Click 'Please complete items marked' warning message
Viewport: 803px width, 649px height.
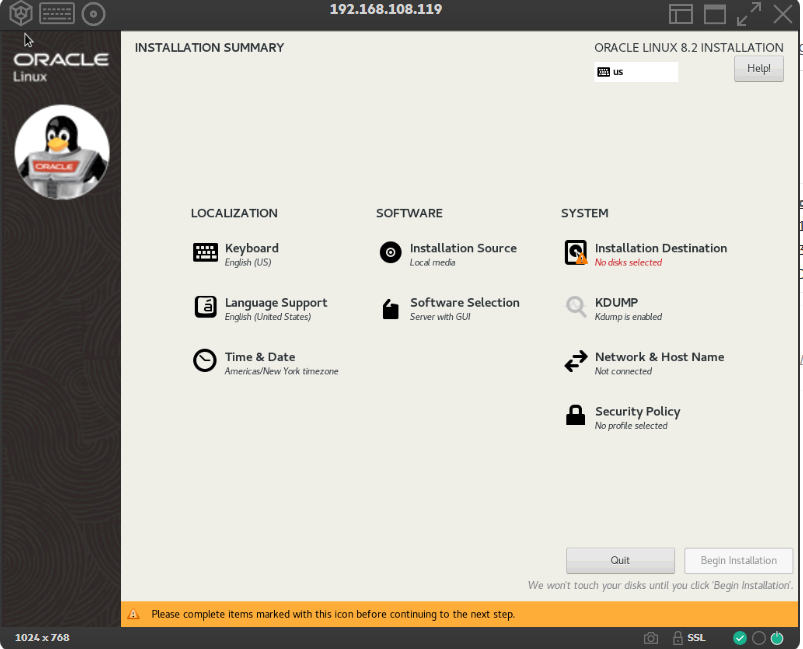(x=333, y=614)
